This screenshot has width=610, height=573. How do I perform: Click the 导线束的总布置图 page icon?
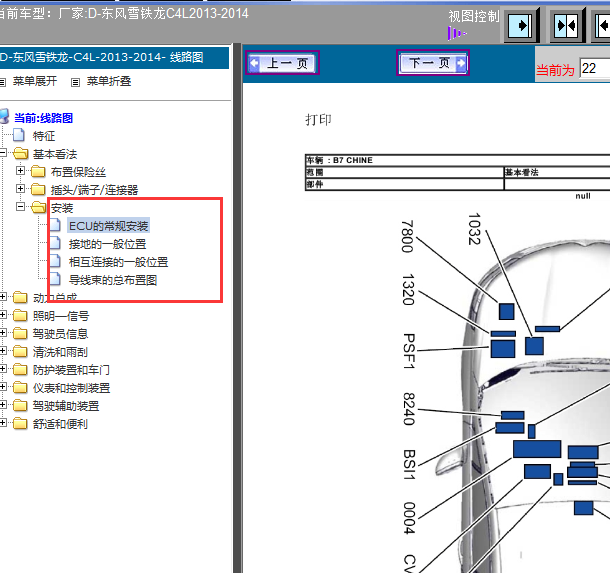pos(55,278)
